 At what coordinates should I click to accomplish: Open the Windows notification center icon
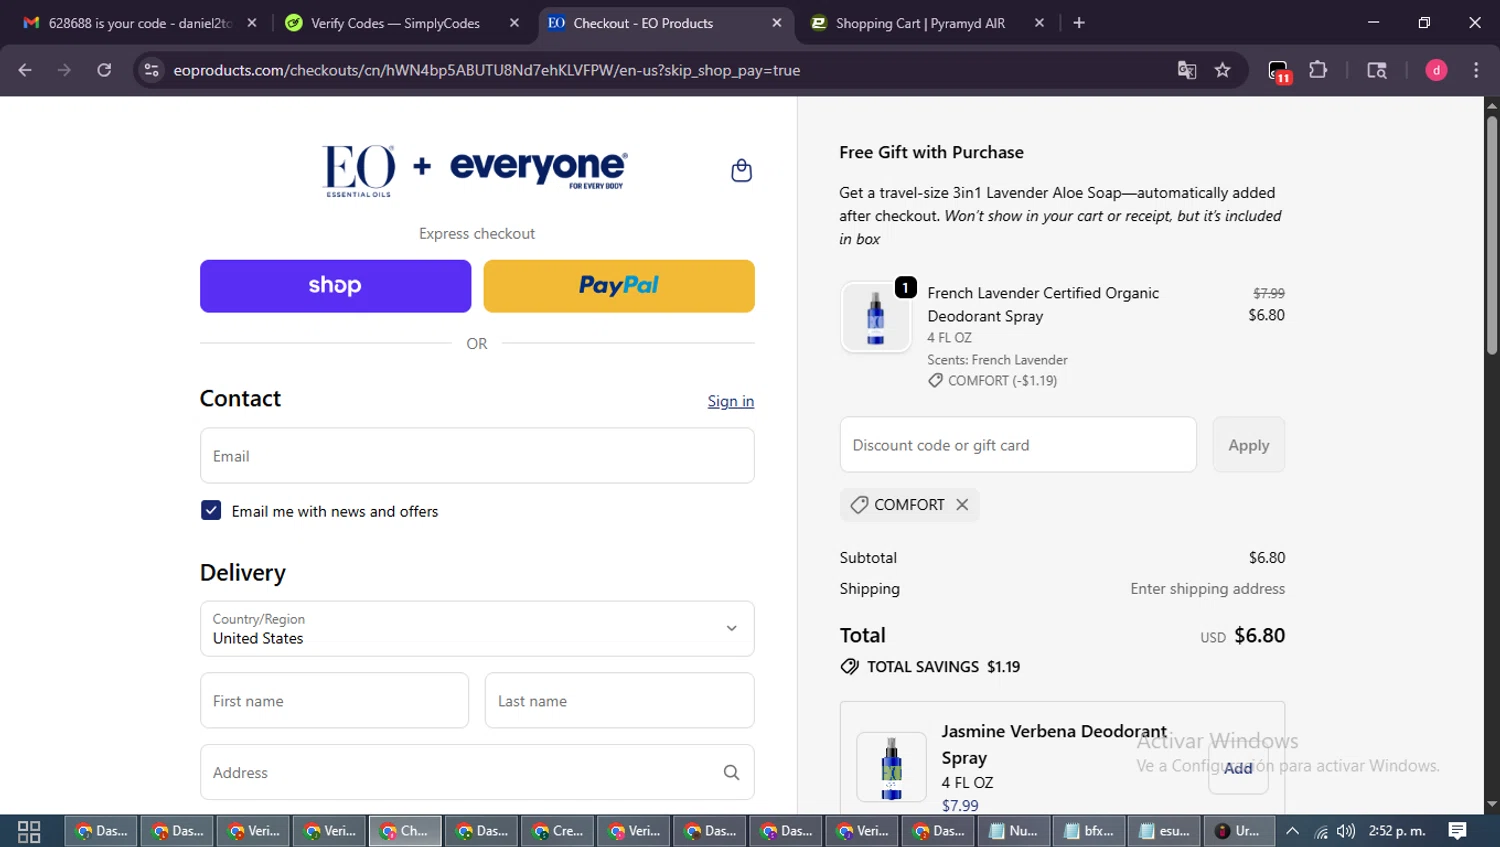pyautogui.click(x=1458, y=831)
